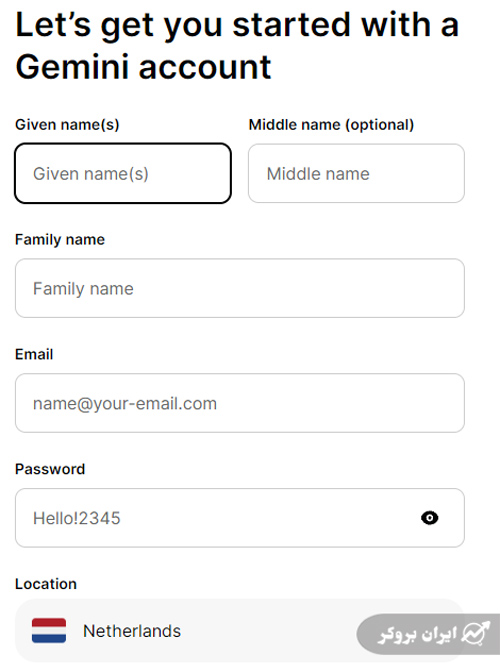This screenshot has height=672, width=500.
Task: Click the "Email" label
Action: tap(34, 354)
